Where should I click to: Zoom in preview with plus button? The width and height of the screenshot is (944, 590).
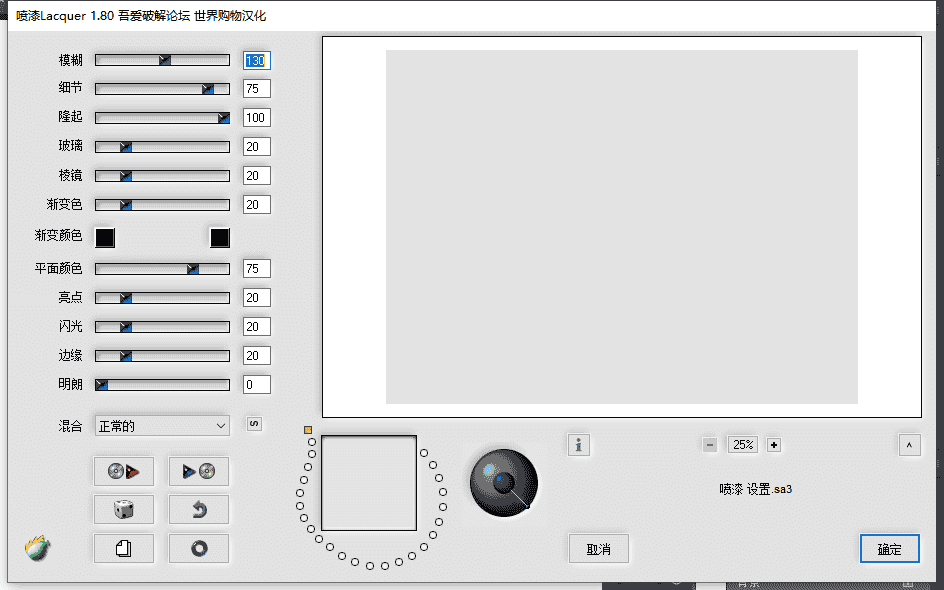click(774, 445)
